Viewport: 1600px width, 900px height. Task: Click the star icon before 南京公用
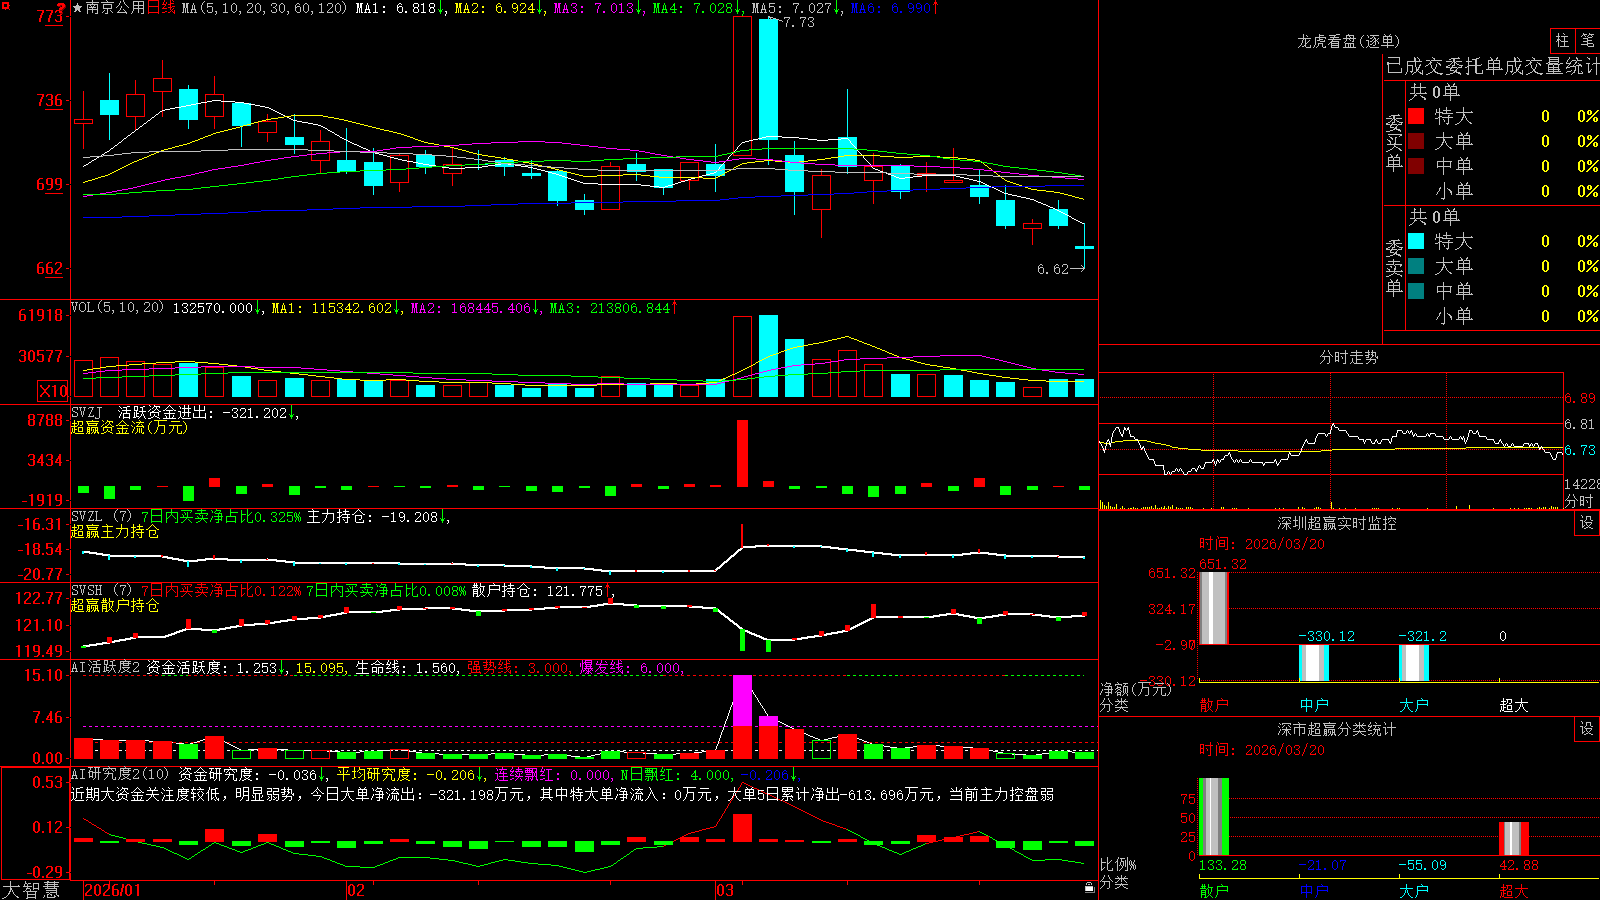coord(78,8)
